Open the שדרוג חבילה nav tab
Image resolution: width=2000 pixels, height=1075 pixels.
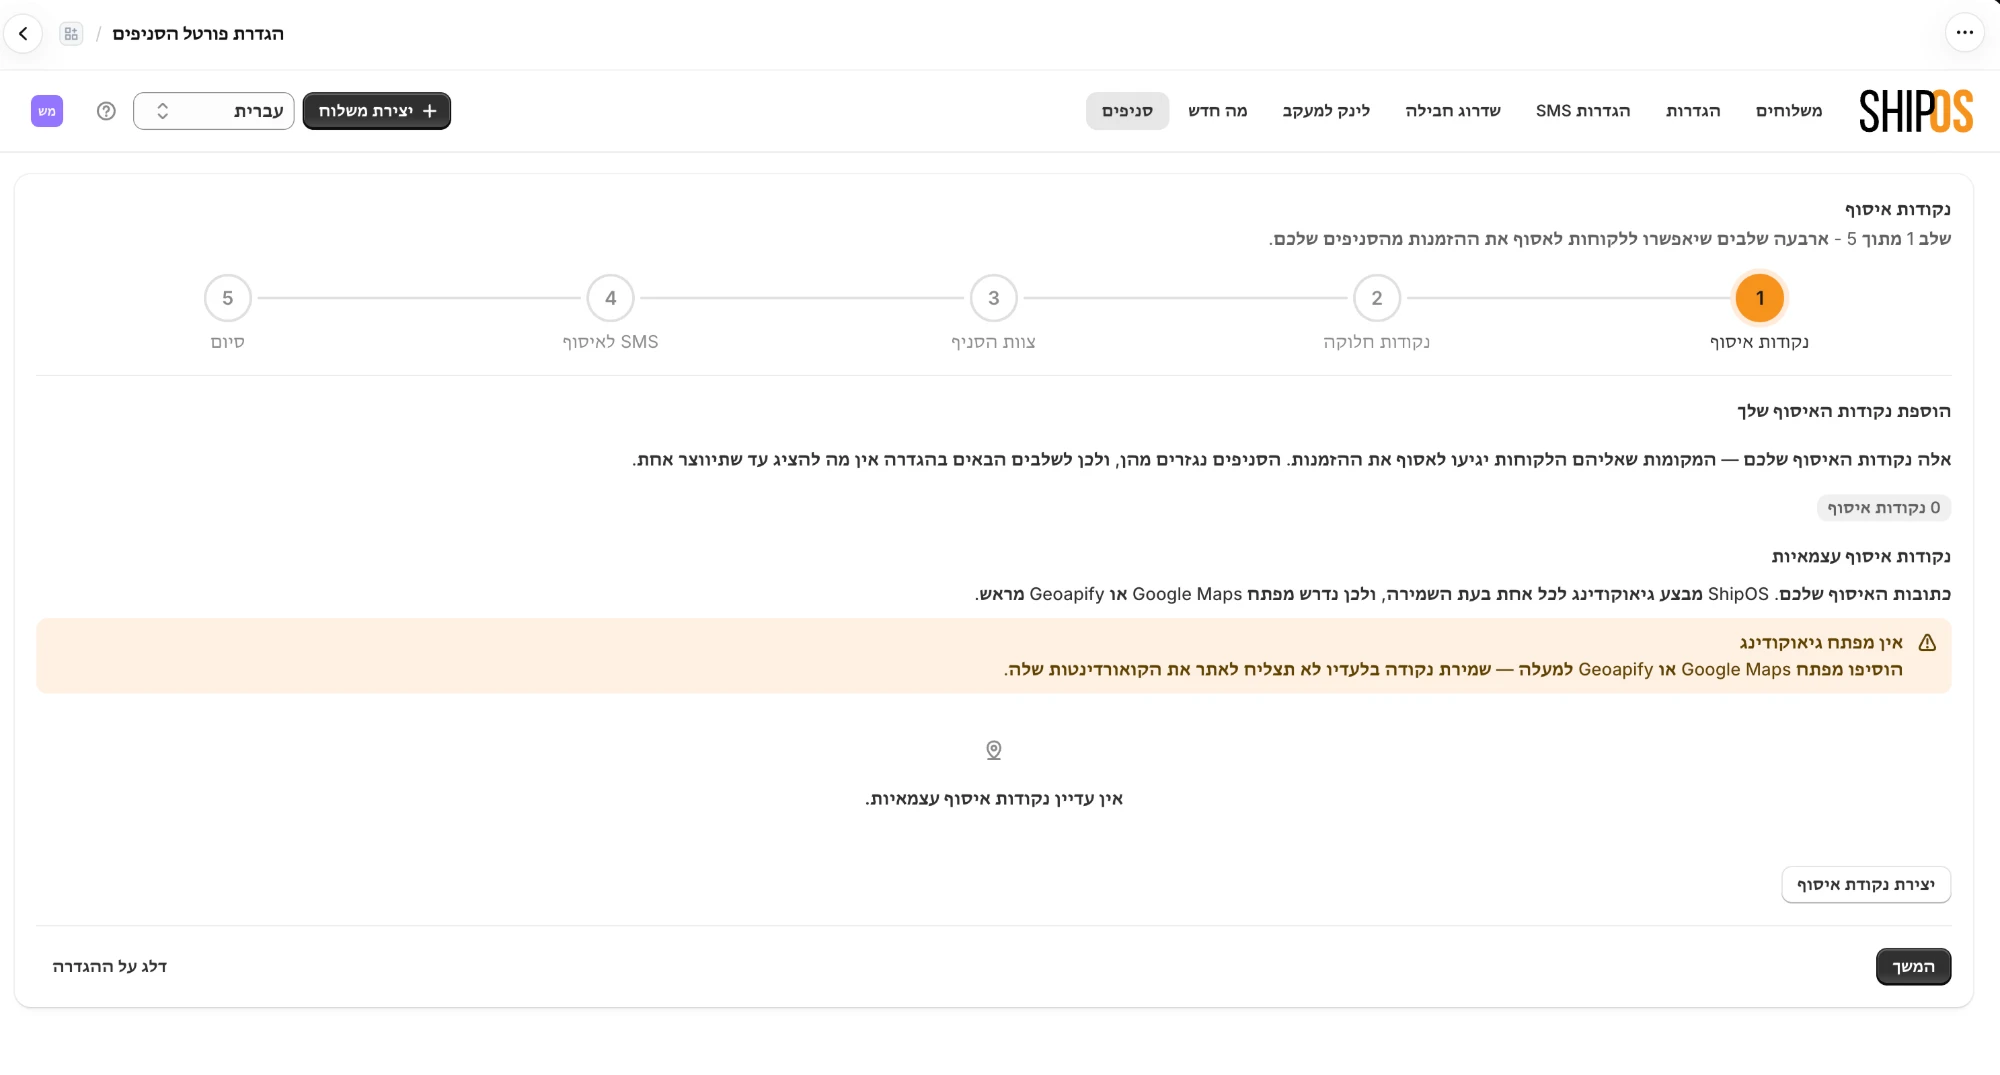(1453, 111)
